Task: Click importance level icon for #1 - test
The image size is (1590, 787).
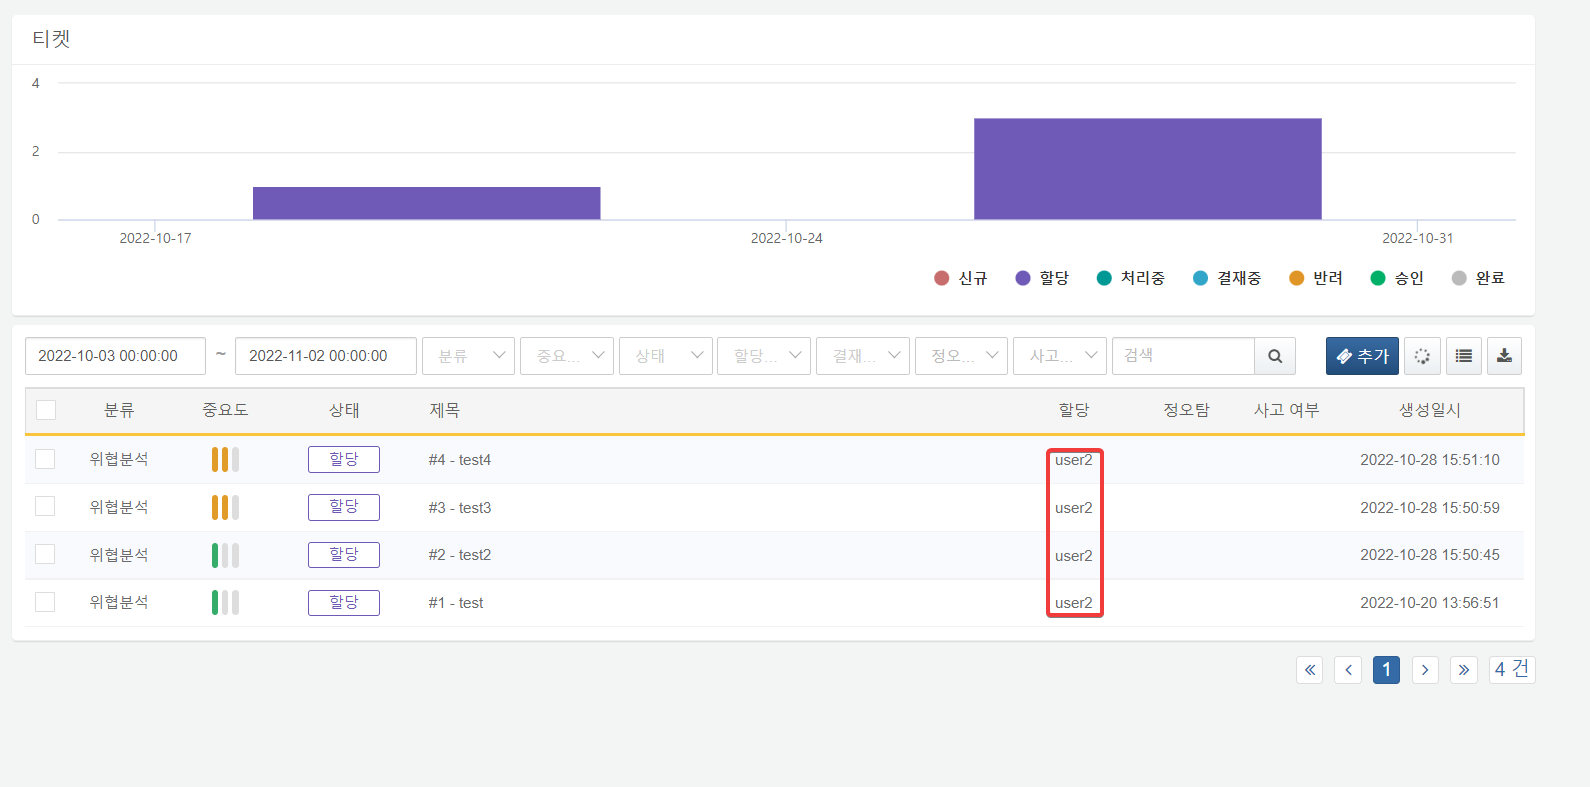Action: (x=225, y=603)
